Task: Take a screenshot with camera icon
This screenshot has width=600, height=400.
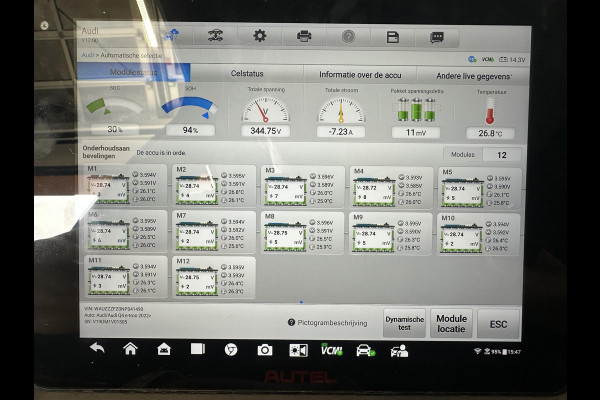Action: 264,350
